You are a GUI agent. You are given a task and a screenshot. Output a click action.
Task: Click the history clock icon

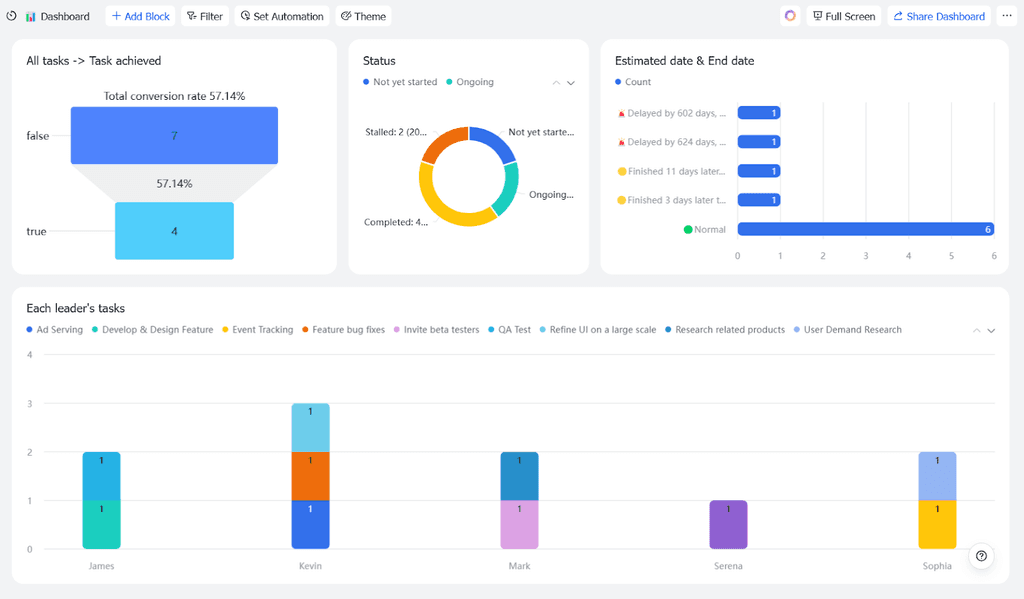(11, 16)
